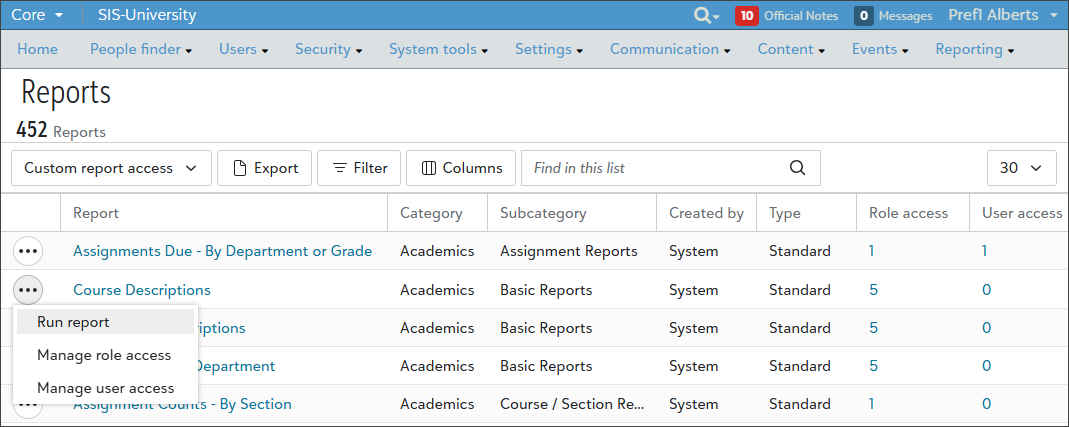
Task: Choose Manage user access menu entry
Action: pos(105,388)
